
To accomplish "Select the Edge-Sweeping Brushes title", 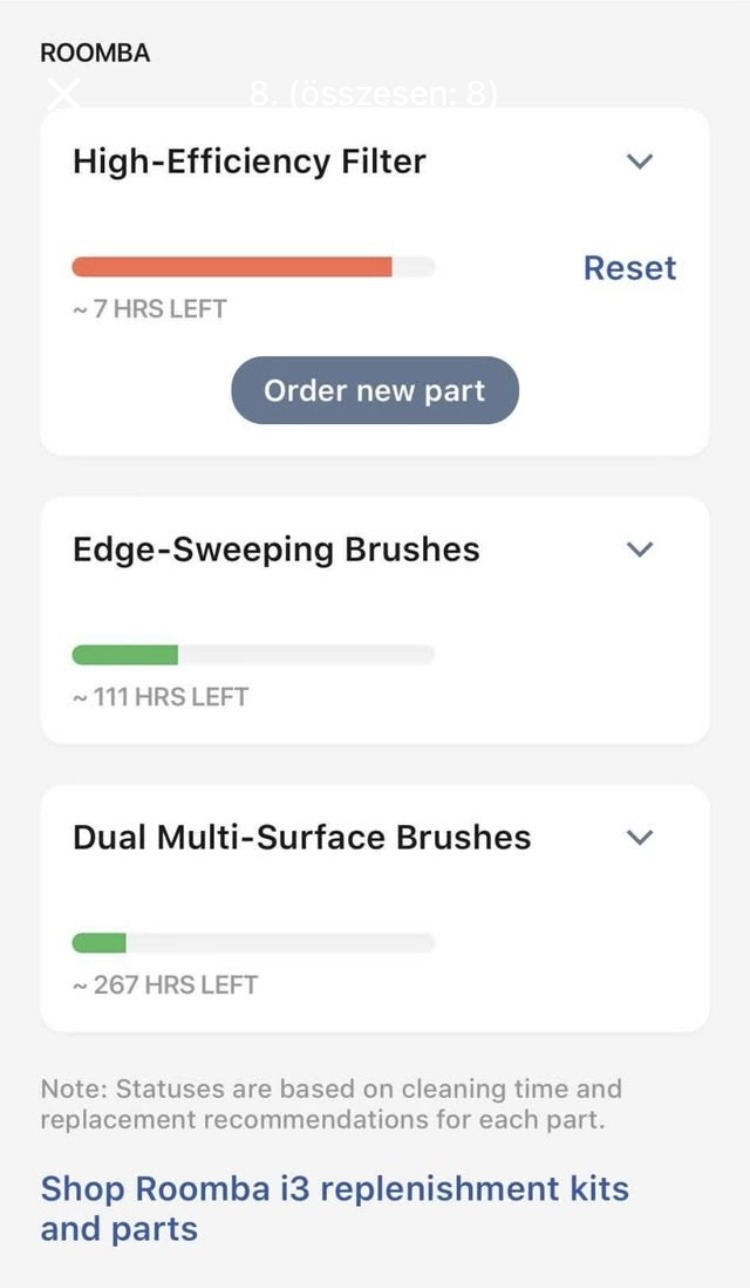I will (276, 549).
